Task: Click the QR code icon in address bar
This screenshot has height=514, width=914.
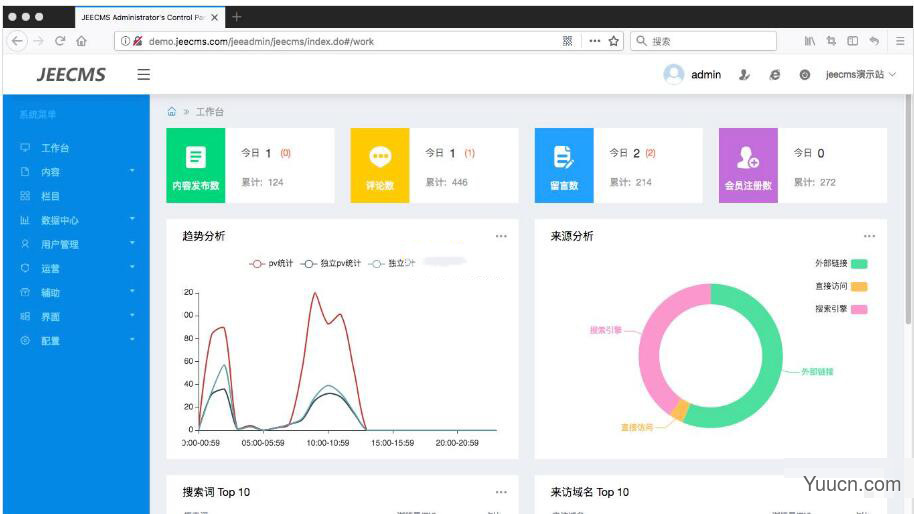Action: pyautogui.click(x=567, y=41)
